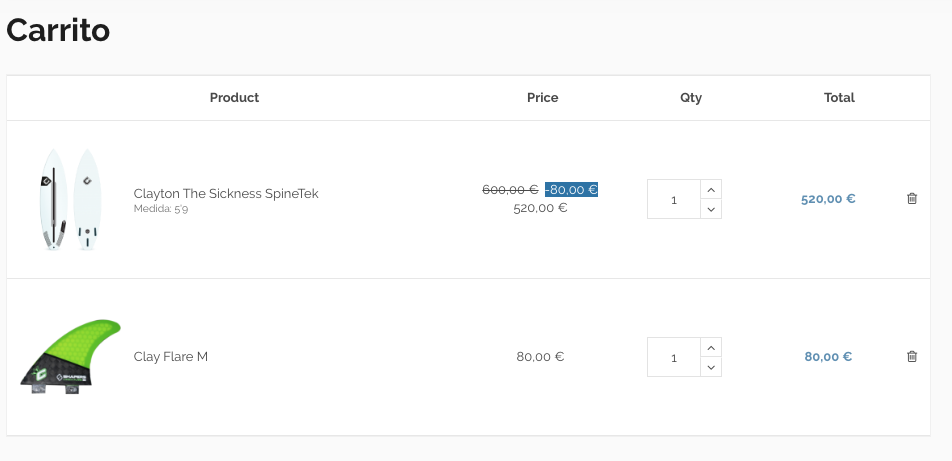The width and height of the screenshot is (952, 461).
Task: Open Clay Flare M product link
Action: [171, 356]
